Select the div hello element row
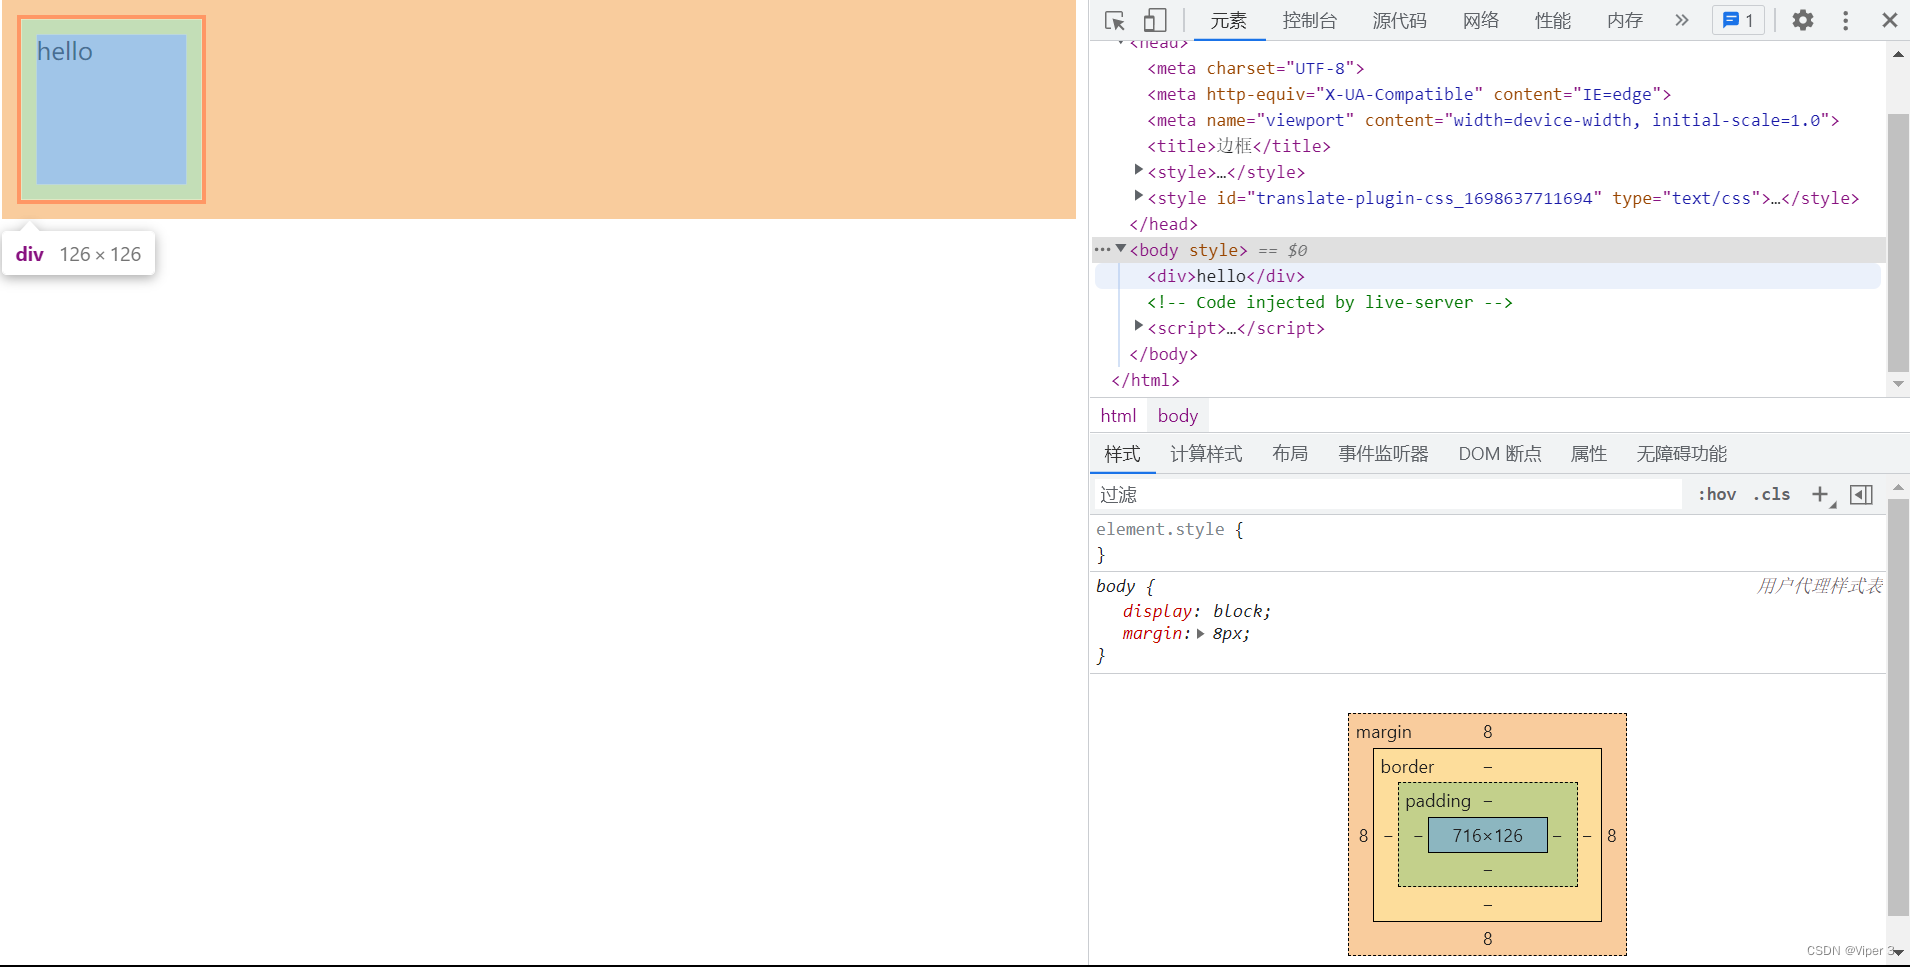This screenshot has width=1910, height=967. click(x=1488, y=276)
